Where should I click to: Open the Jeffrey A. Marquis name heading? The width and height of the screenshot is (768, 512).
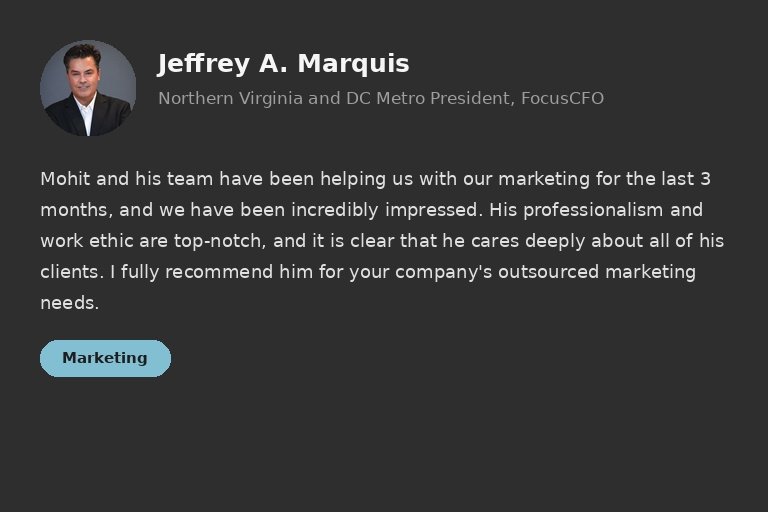click(283, 64)
